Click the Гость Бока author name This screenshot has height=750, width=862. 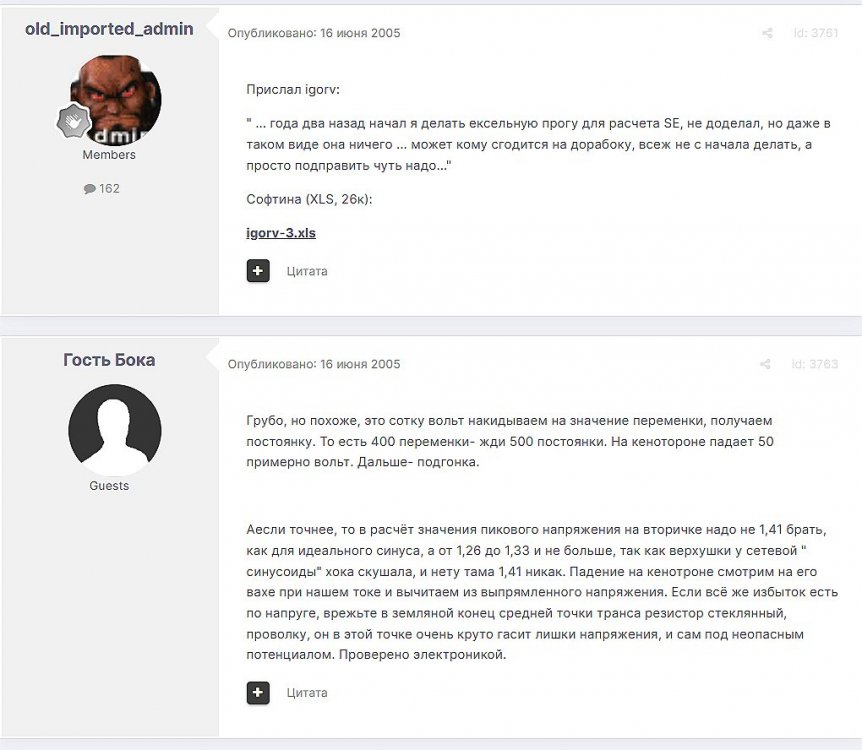pos(109,360)
